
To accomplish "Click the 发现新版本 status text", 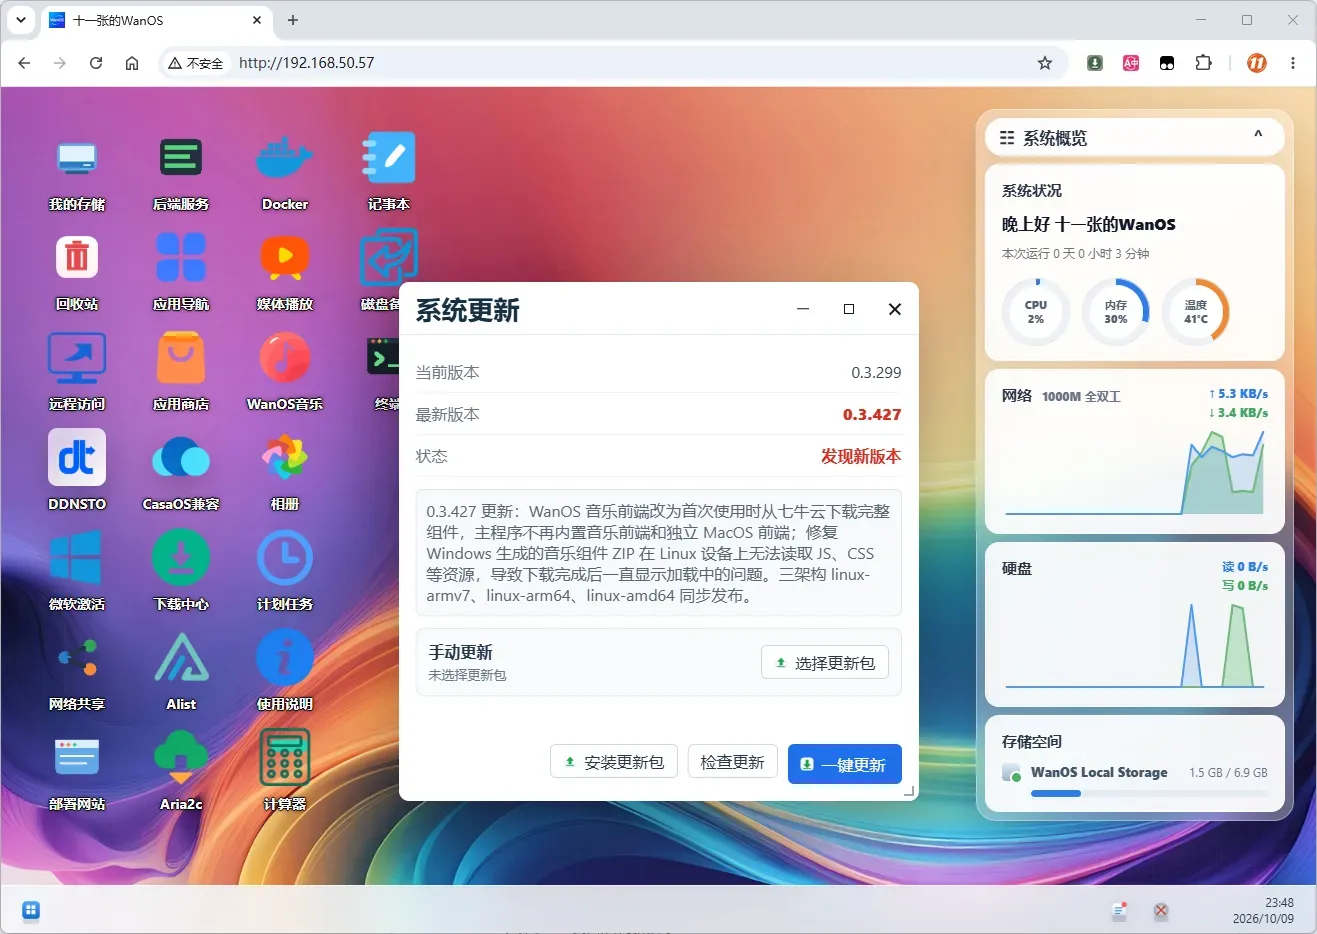I will (861, 456).
